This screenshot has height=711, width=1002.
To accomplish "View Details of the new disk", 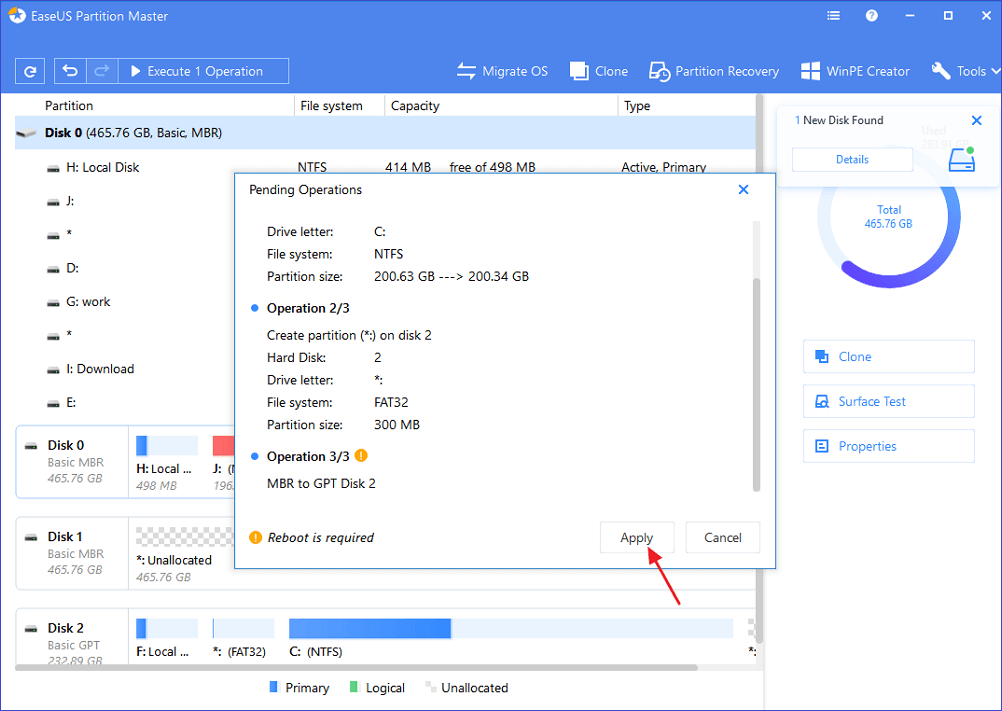I will tap(852, 160).
